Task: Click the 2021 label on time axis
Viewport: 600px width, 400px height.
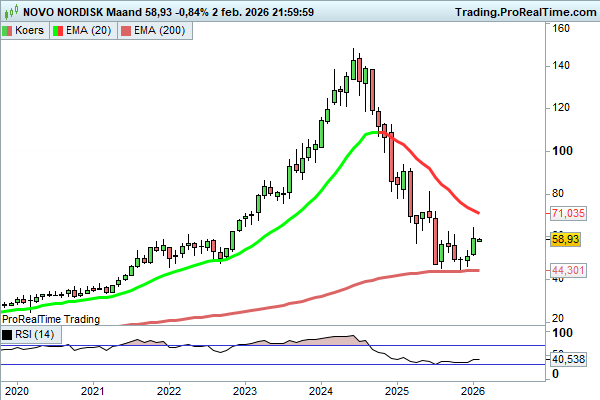Action: tap(93, 391)
